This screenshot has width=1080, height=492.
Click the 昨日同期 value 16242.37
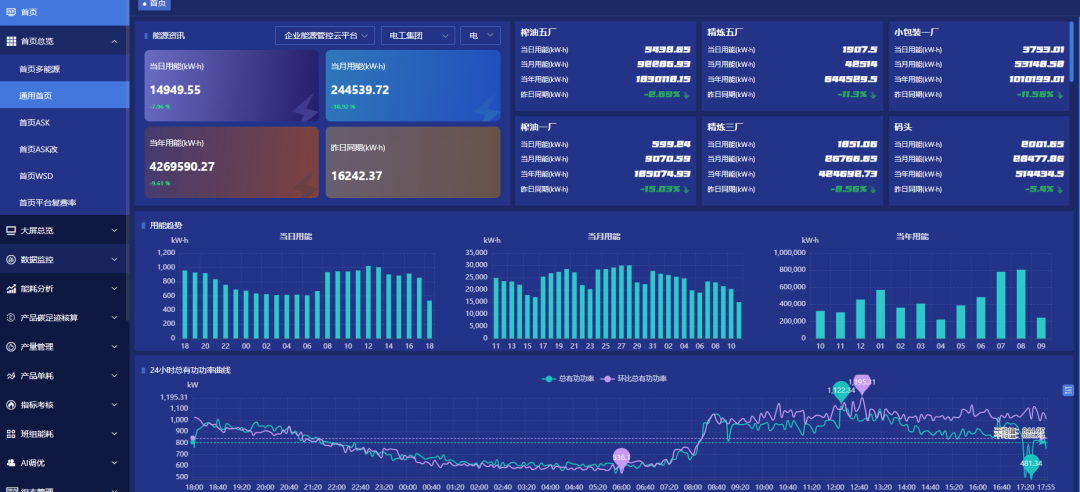[x=356, y=176]
